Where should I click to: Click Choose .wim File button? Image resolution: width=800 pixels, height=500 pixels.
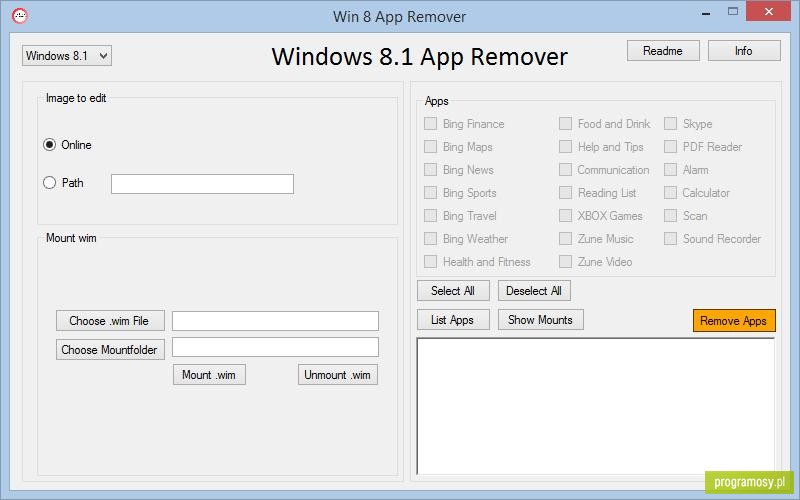110,321
